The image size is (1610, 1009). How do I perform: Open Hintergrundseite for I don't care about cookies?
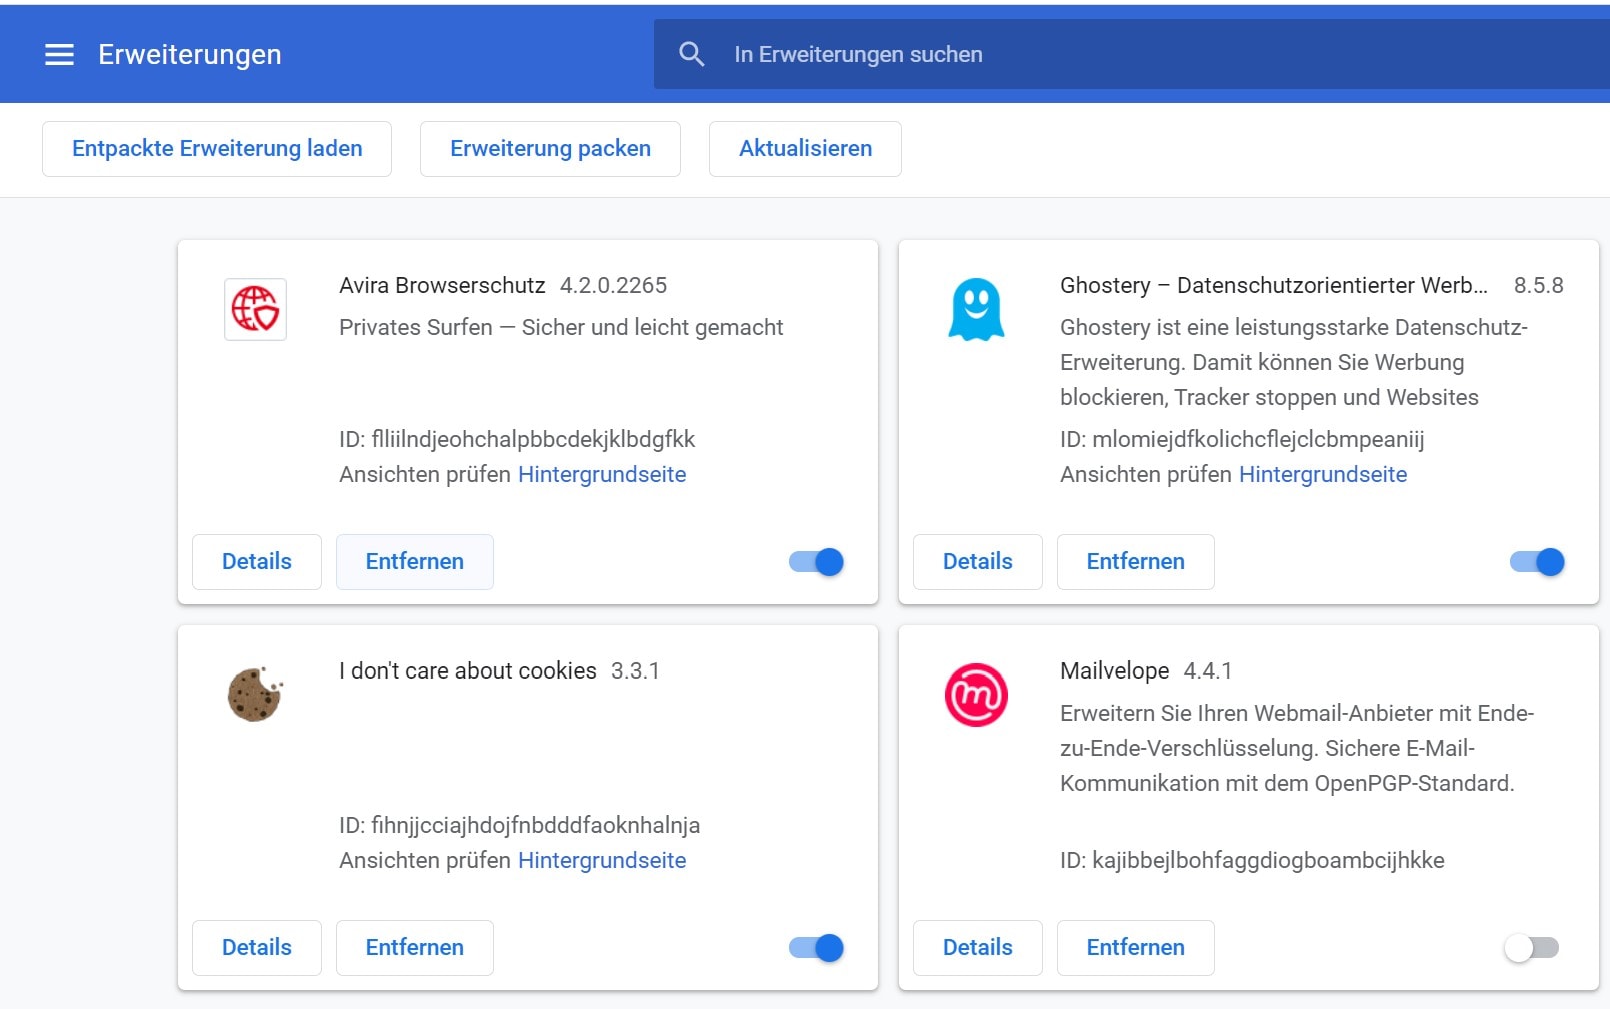click(602, 860)
